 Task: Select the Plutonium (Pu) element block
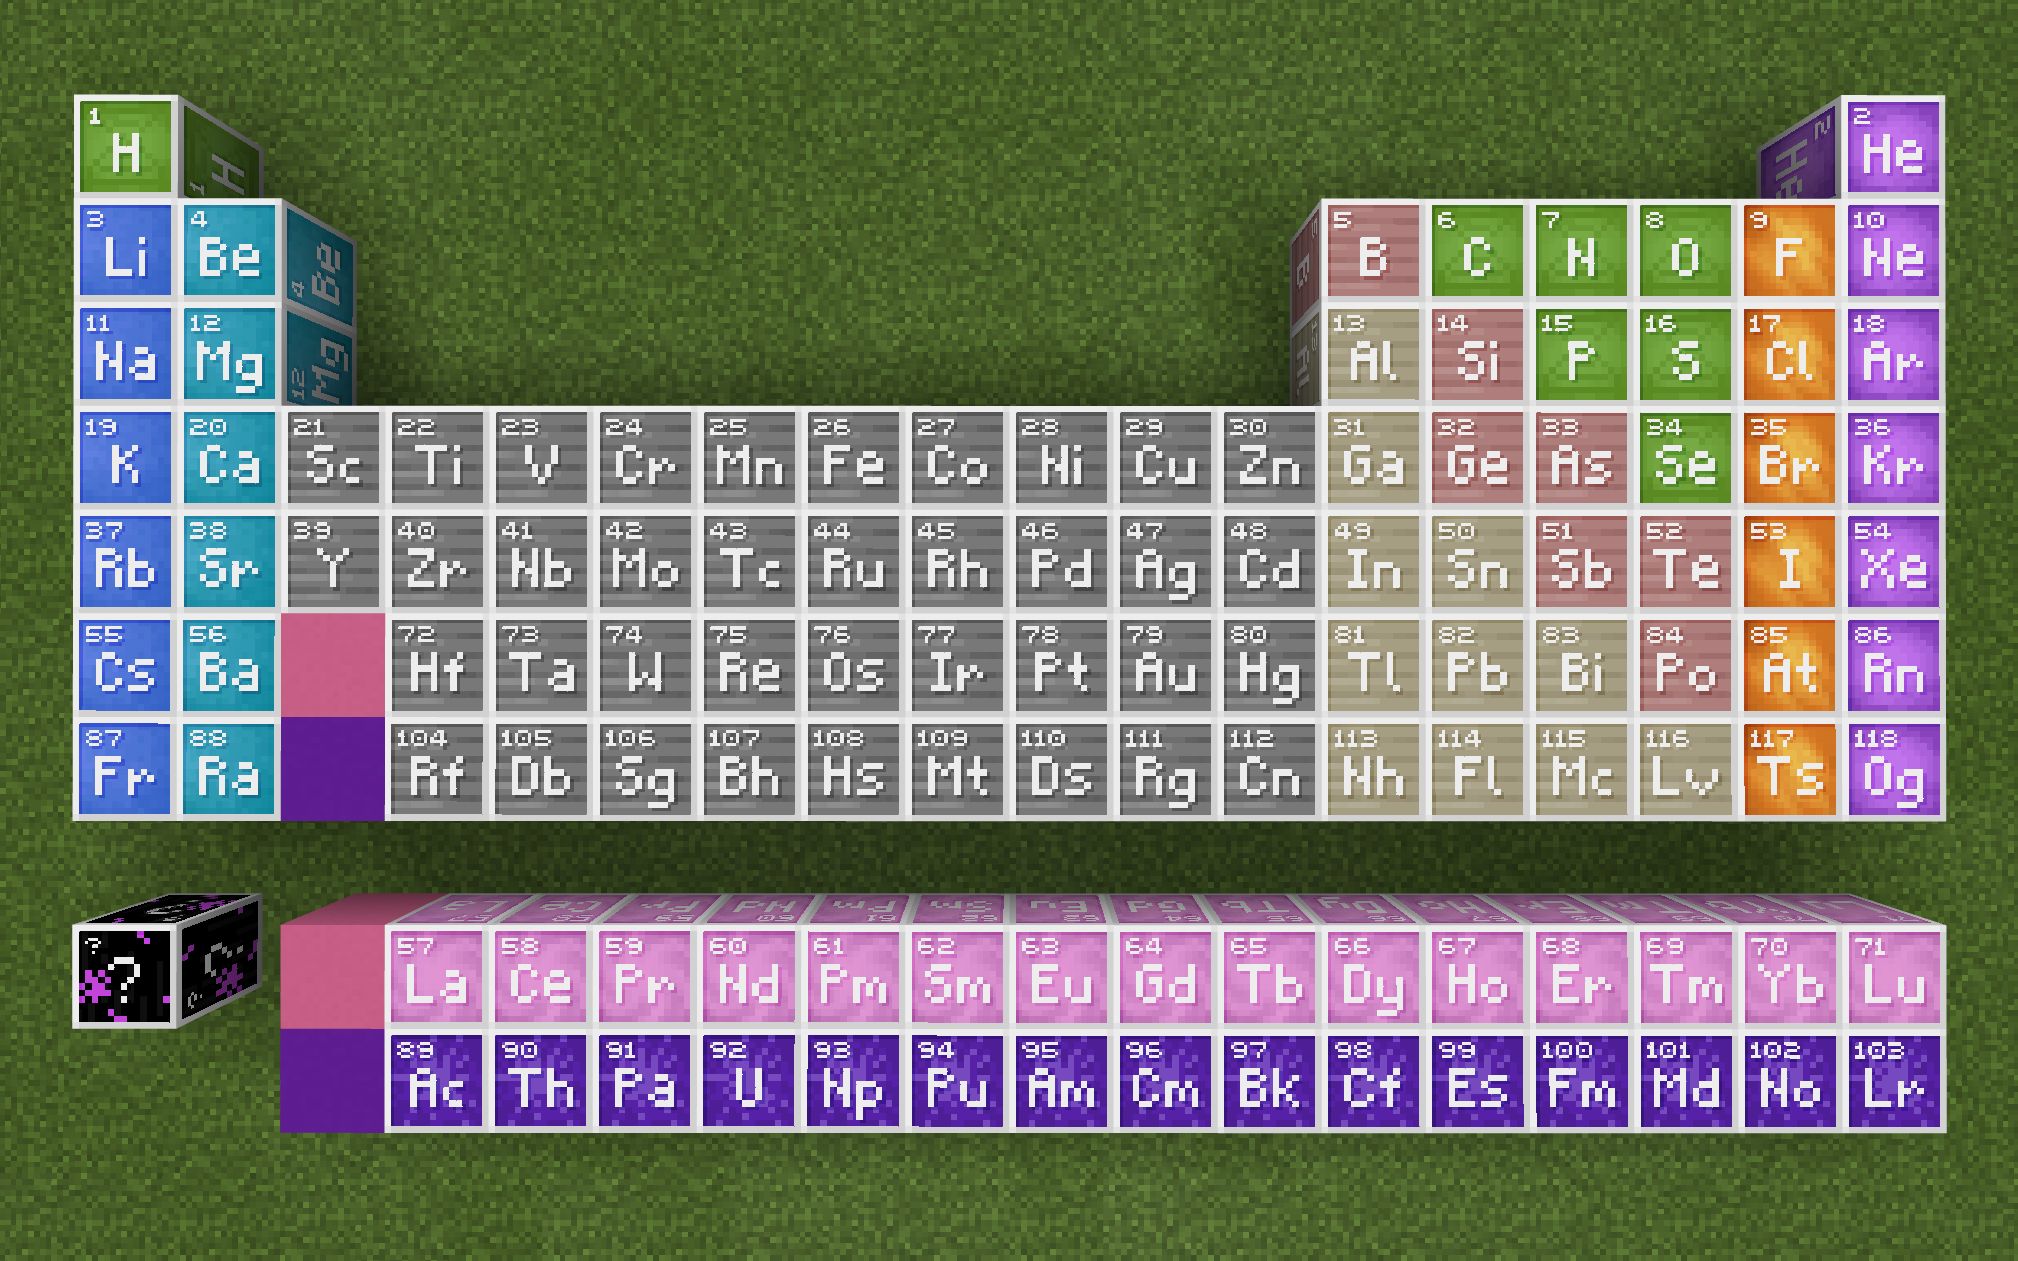[957, 1082]
